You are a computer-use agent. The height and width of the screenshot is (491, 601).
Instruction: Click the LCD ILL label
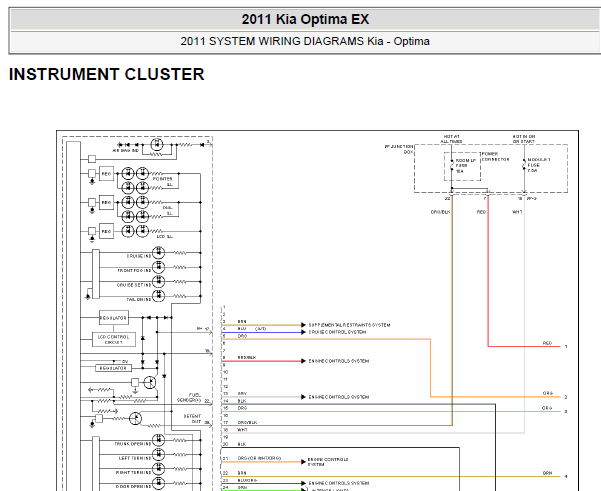point(164,237)
